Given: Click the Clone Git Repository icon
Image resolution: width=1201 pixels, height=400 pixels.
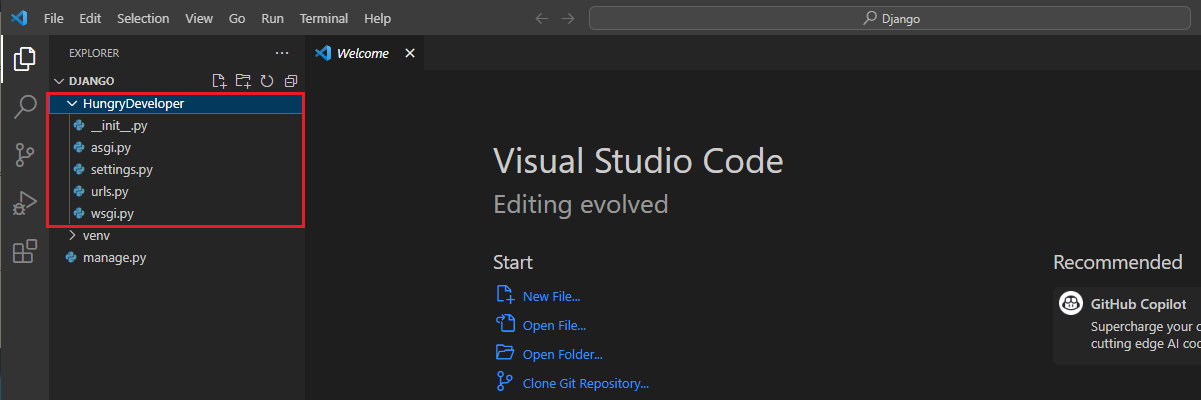Looking at the screenshot, I should click(505, 382).
